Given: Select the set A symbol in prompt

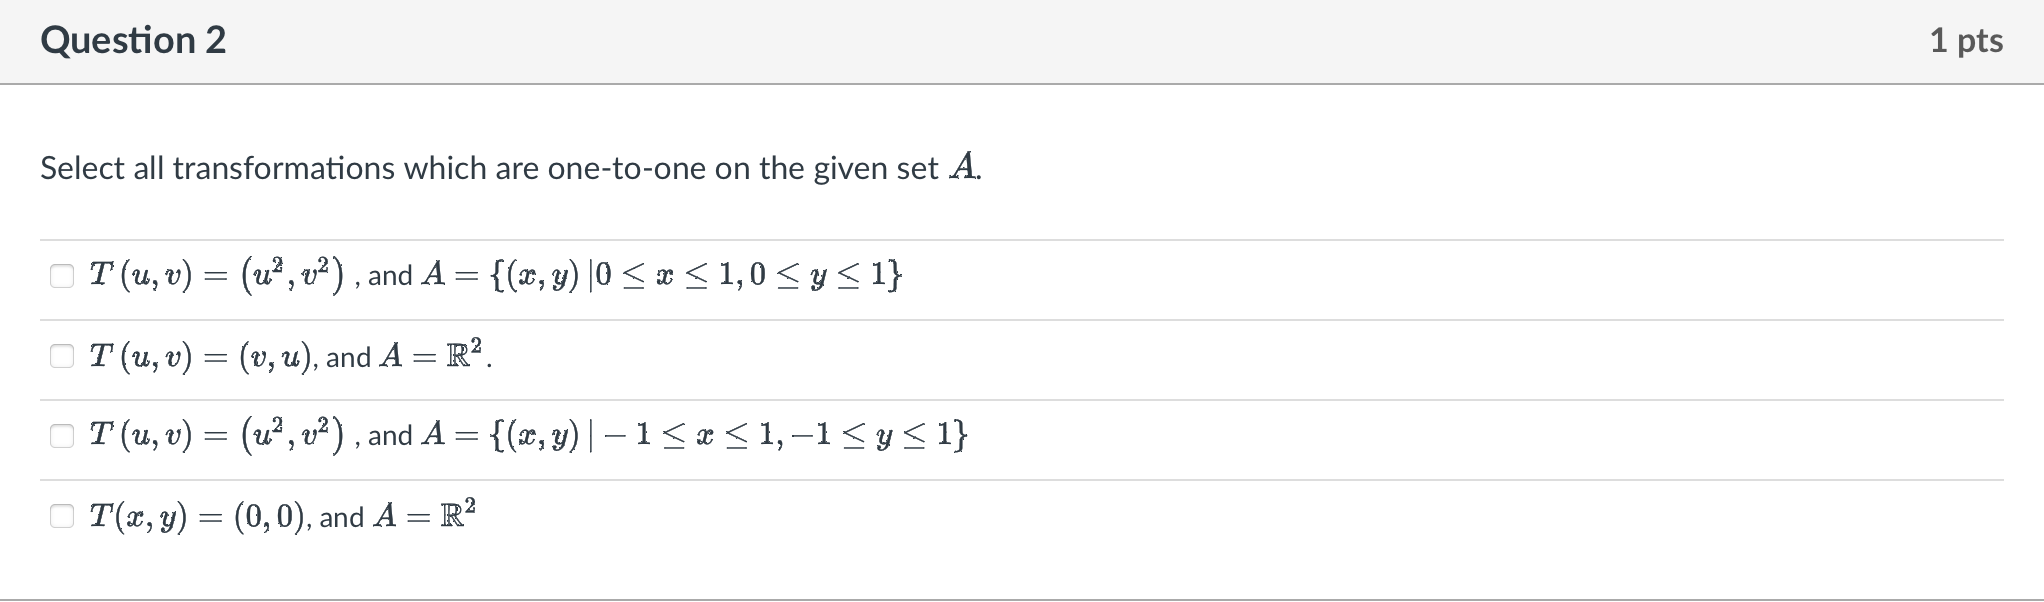Looking at the screenshot, I should click(x=964, y=168).
